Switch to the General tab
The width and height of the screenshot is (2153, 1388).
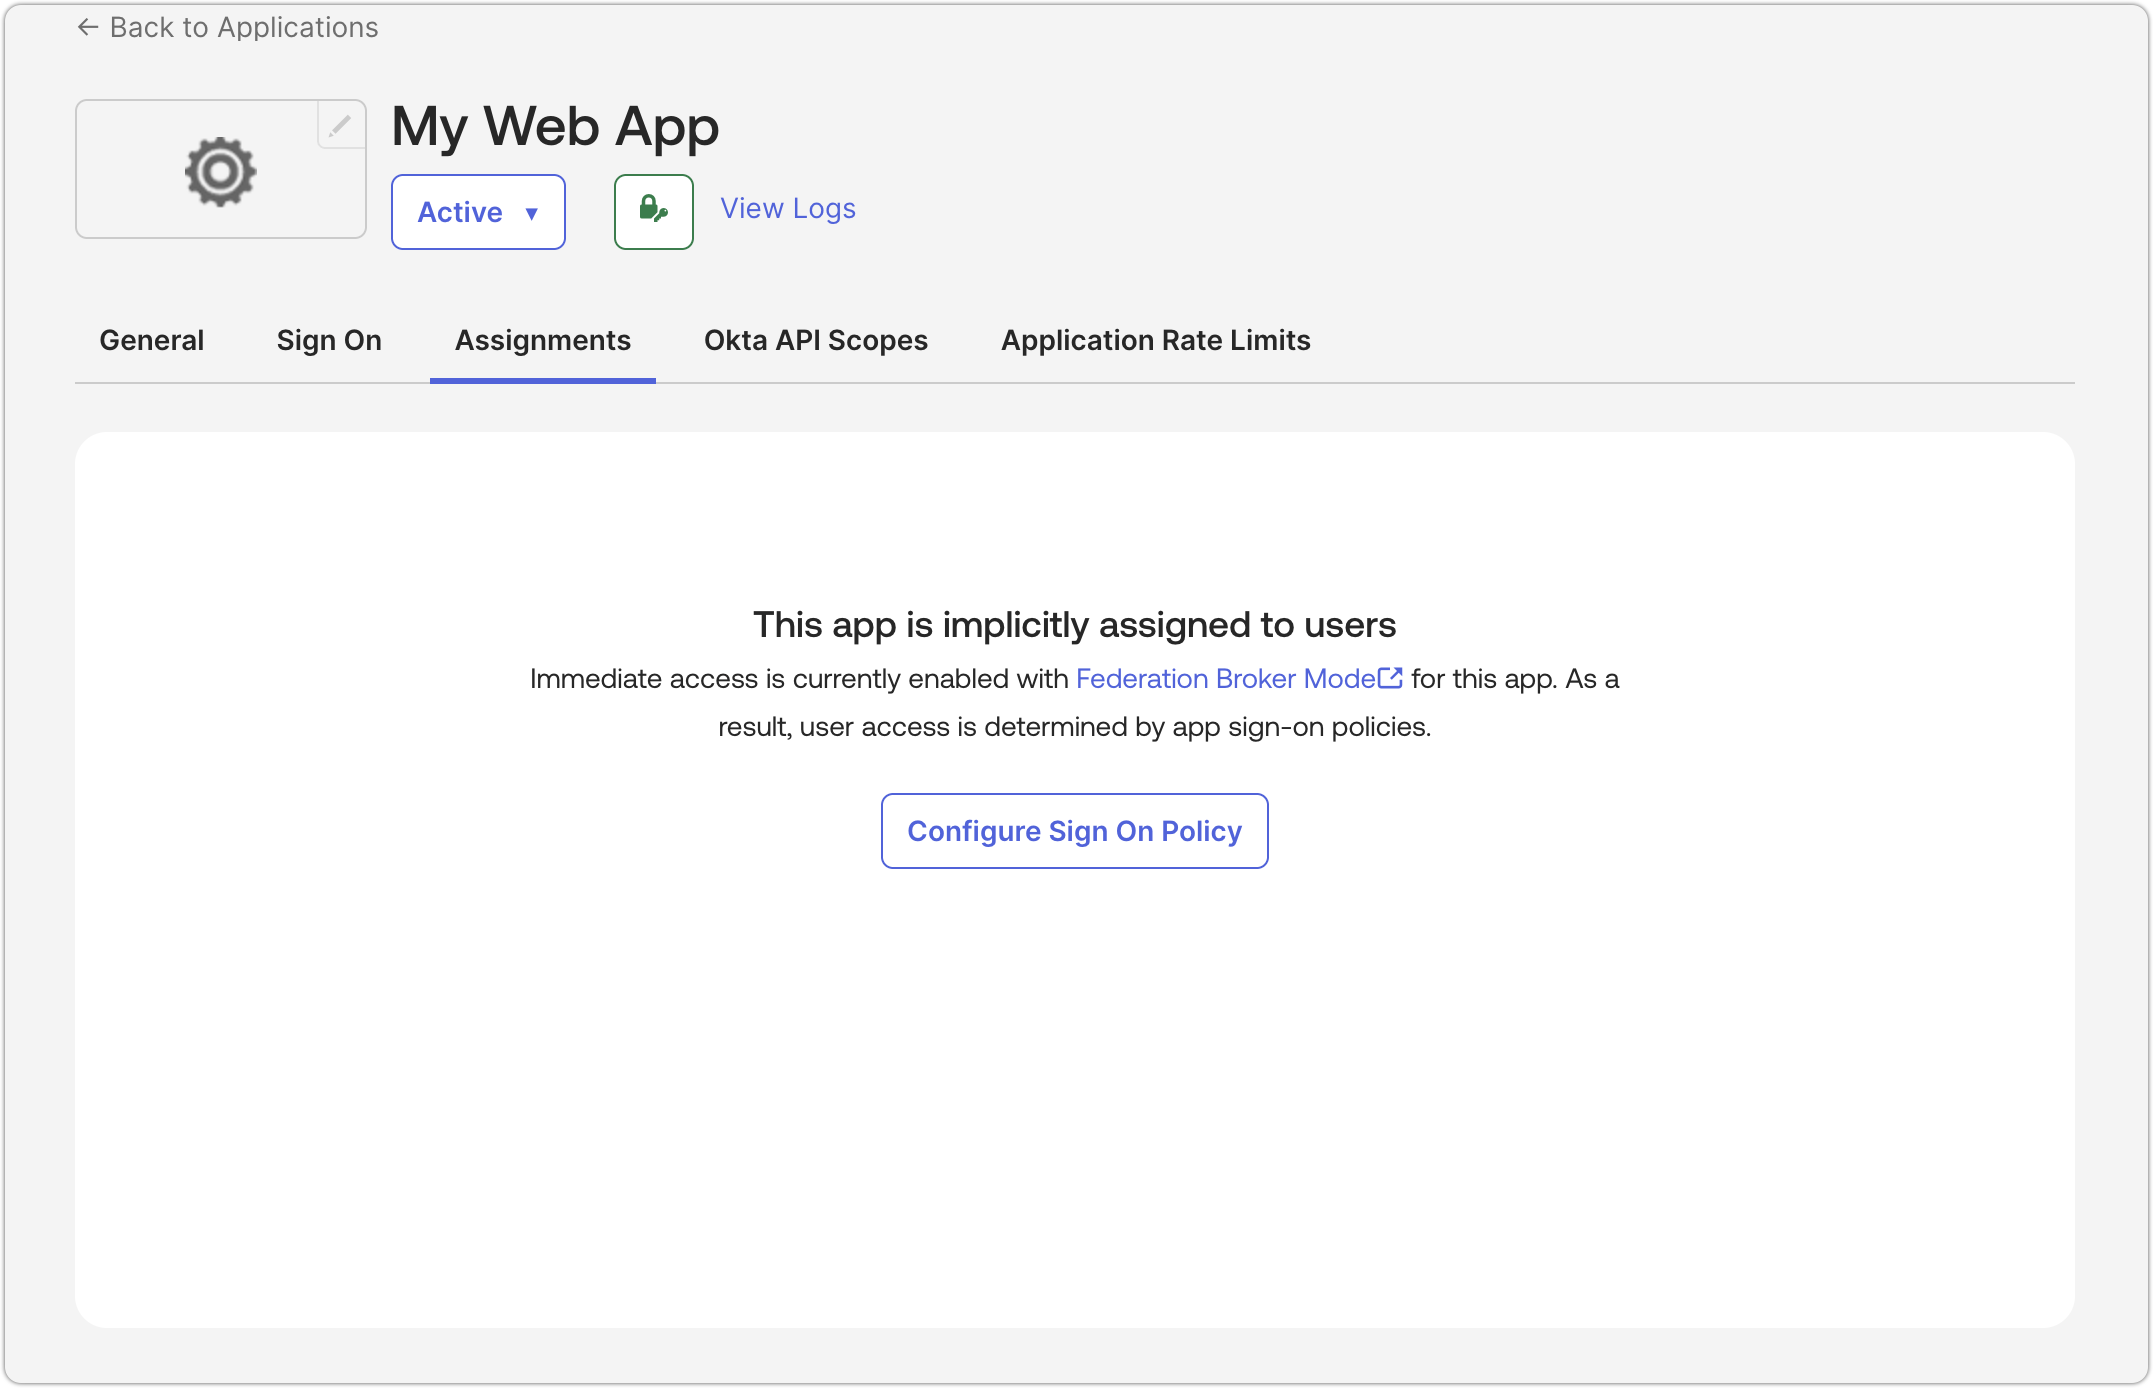coord(152,340)
